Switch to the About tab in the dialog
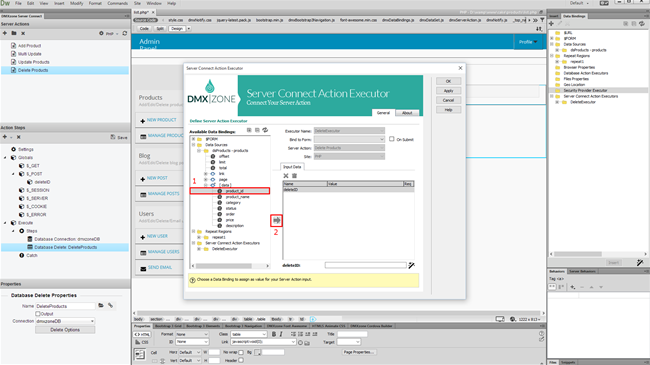Viewport: 650px width, 365px height. (407, 112)
